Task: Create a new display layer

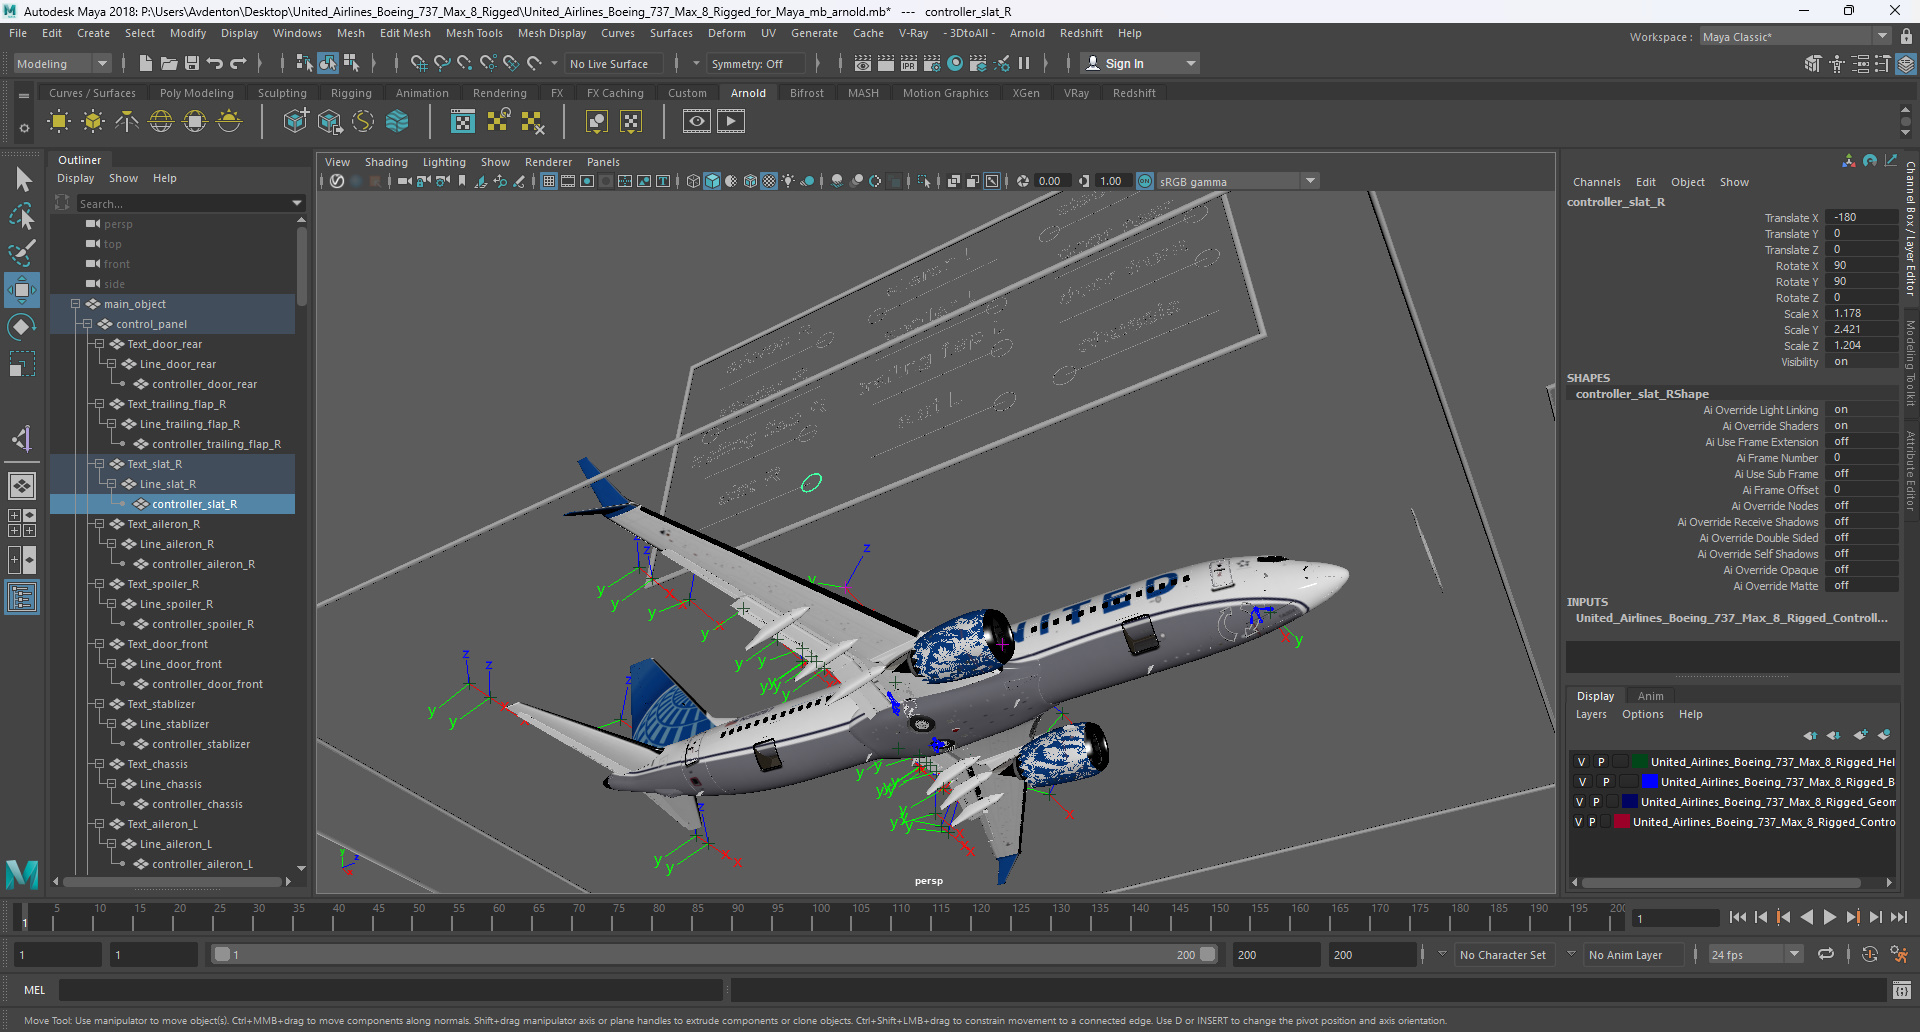Action: tap(1860, 735)
